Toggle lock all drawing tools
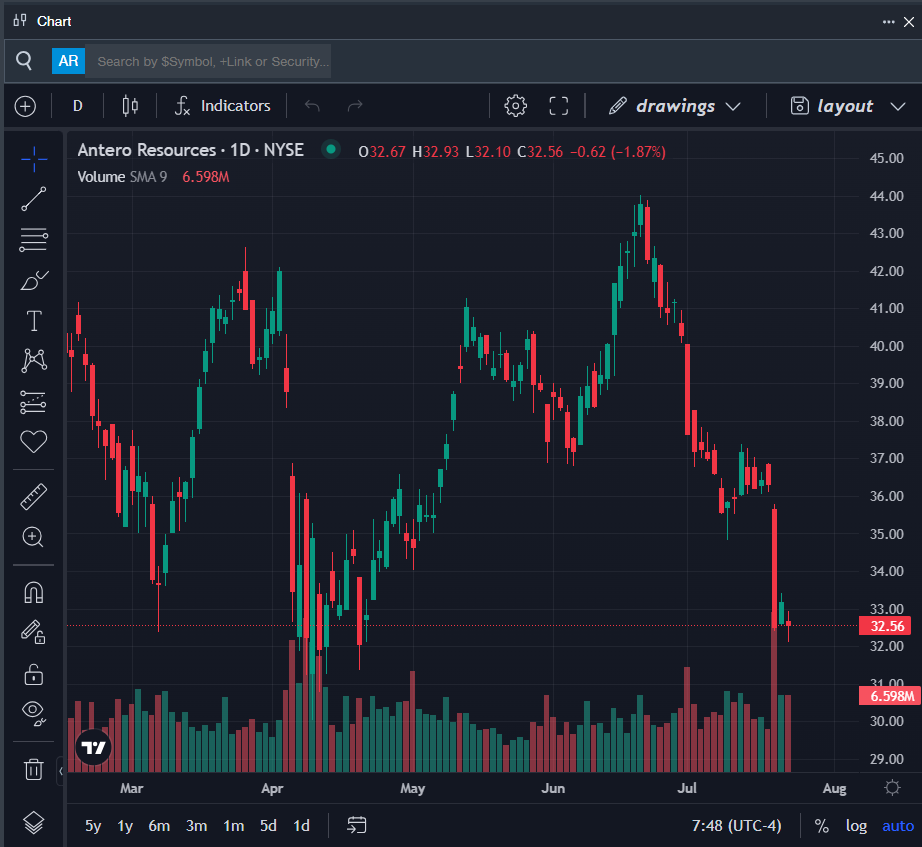The width and height of the screenshot is (922, 847). [34, 674]
